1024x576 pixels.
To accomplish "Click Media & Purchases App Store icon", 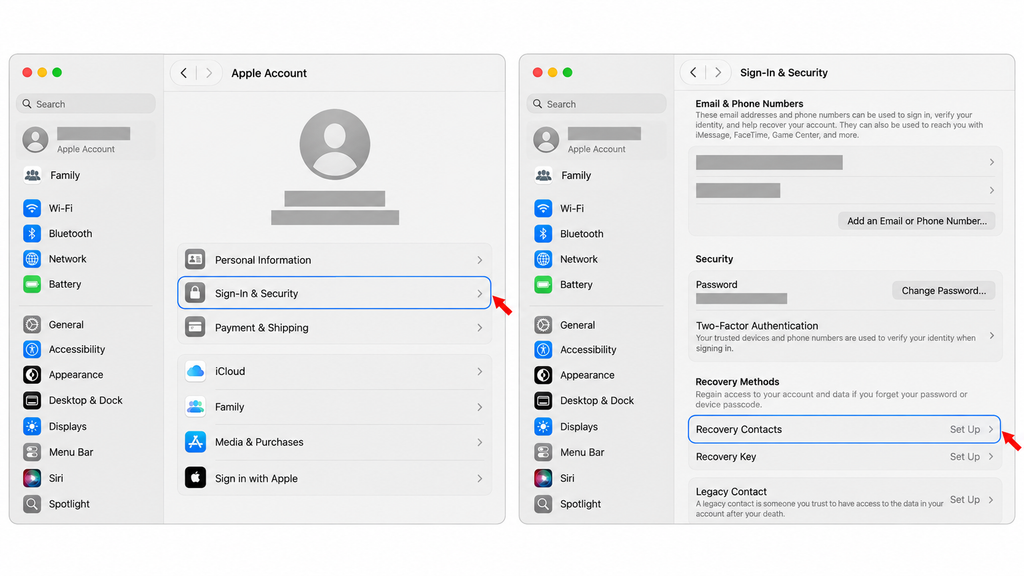I will [195, 442].
